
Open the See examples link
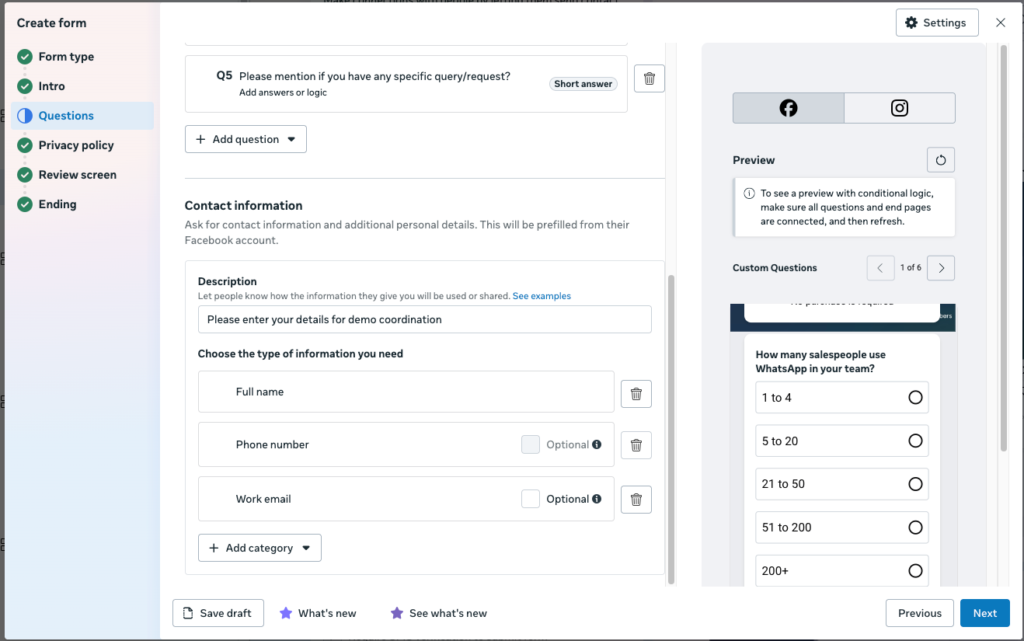point(541,297)
